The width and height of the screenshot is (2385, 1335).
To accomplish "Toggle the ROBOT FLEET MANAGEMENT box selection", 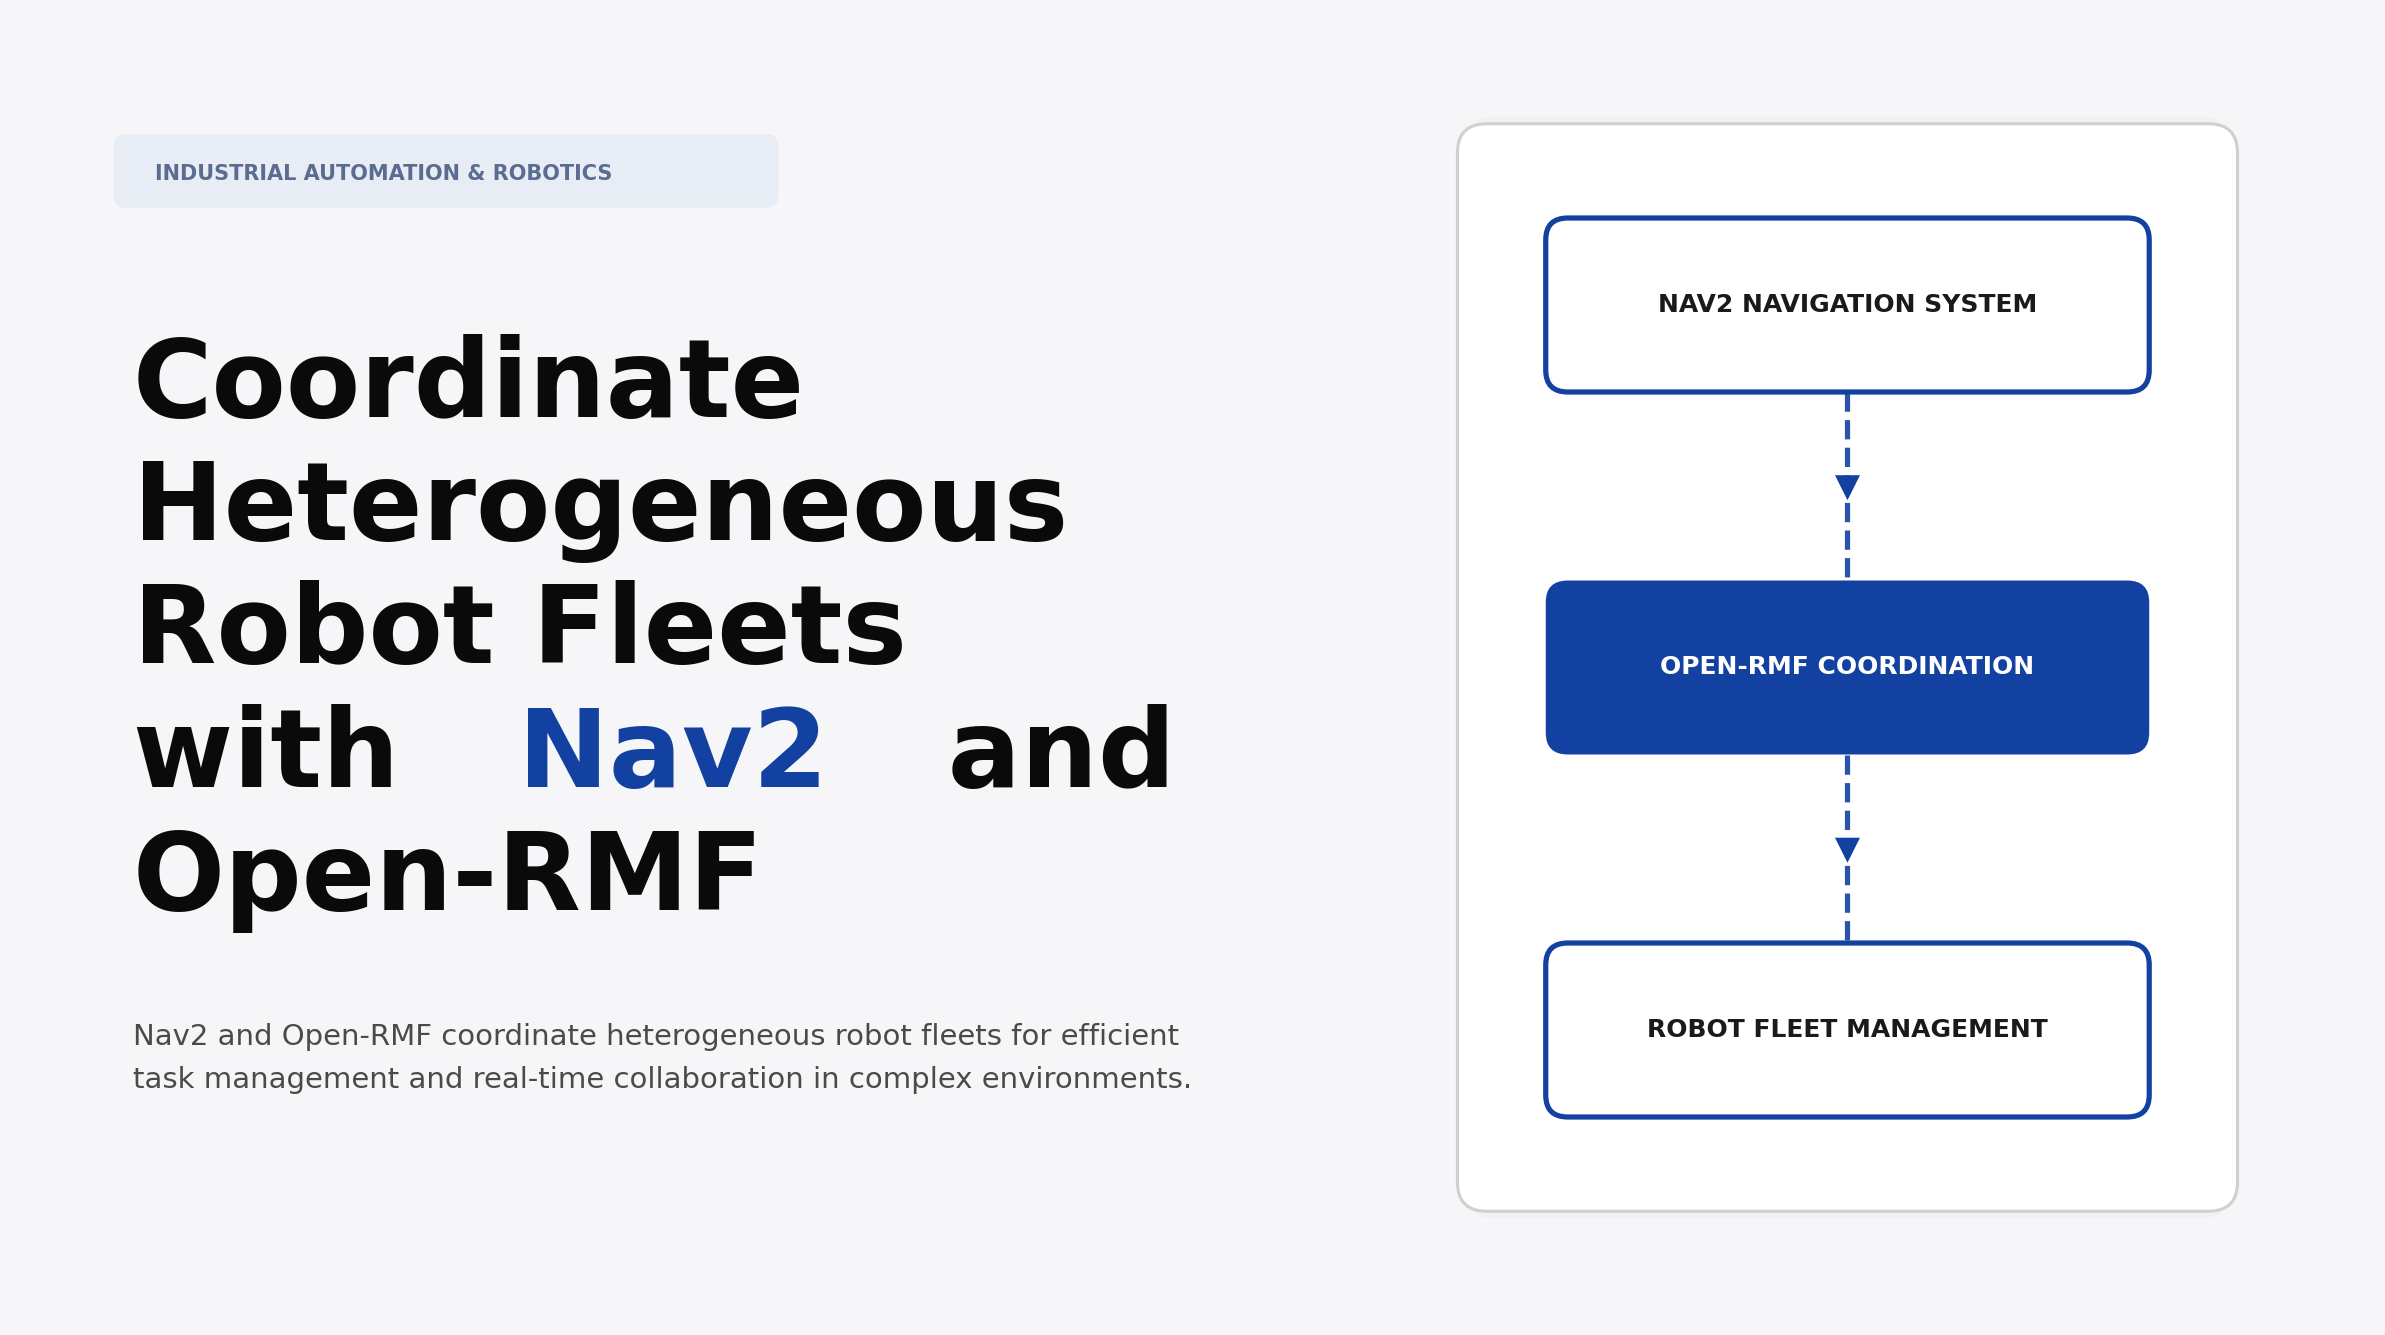I will 1846,1027.
